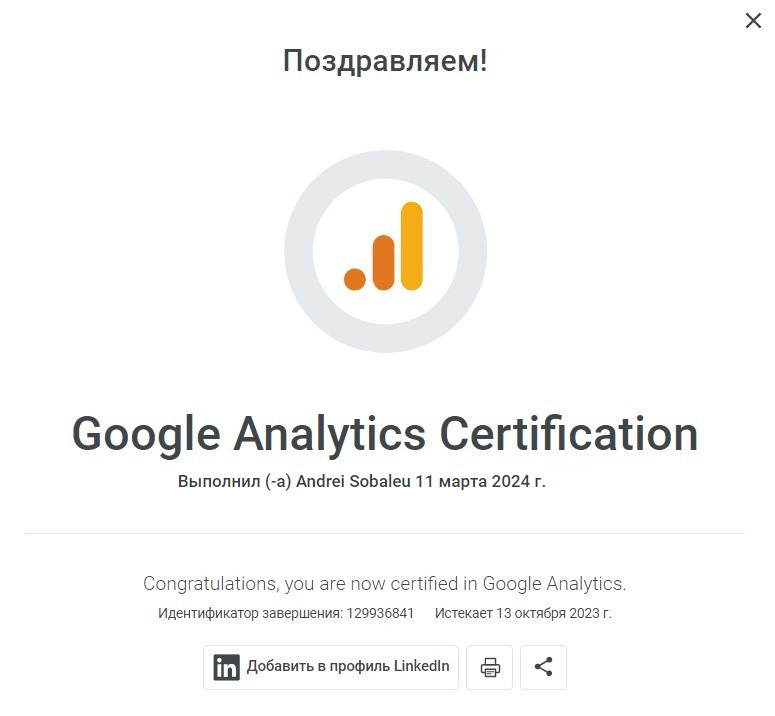Viewport: 775px width, 716px height.
Task: Click the 'Выполнил (-а)' label
Action: coord(235,481)
